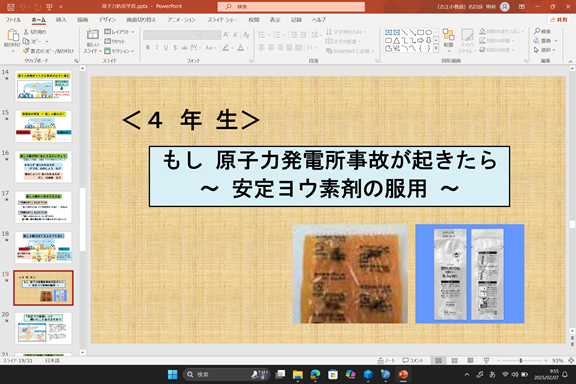Open the Customize Quick Access Toolbar arrow
Screen dimensions: 576x384
click(x=61, y=7)
